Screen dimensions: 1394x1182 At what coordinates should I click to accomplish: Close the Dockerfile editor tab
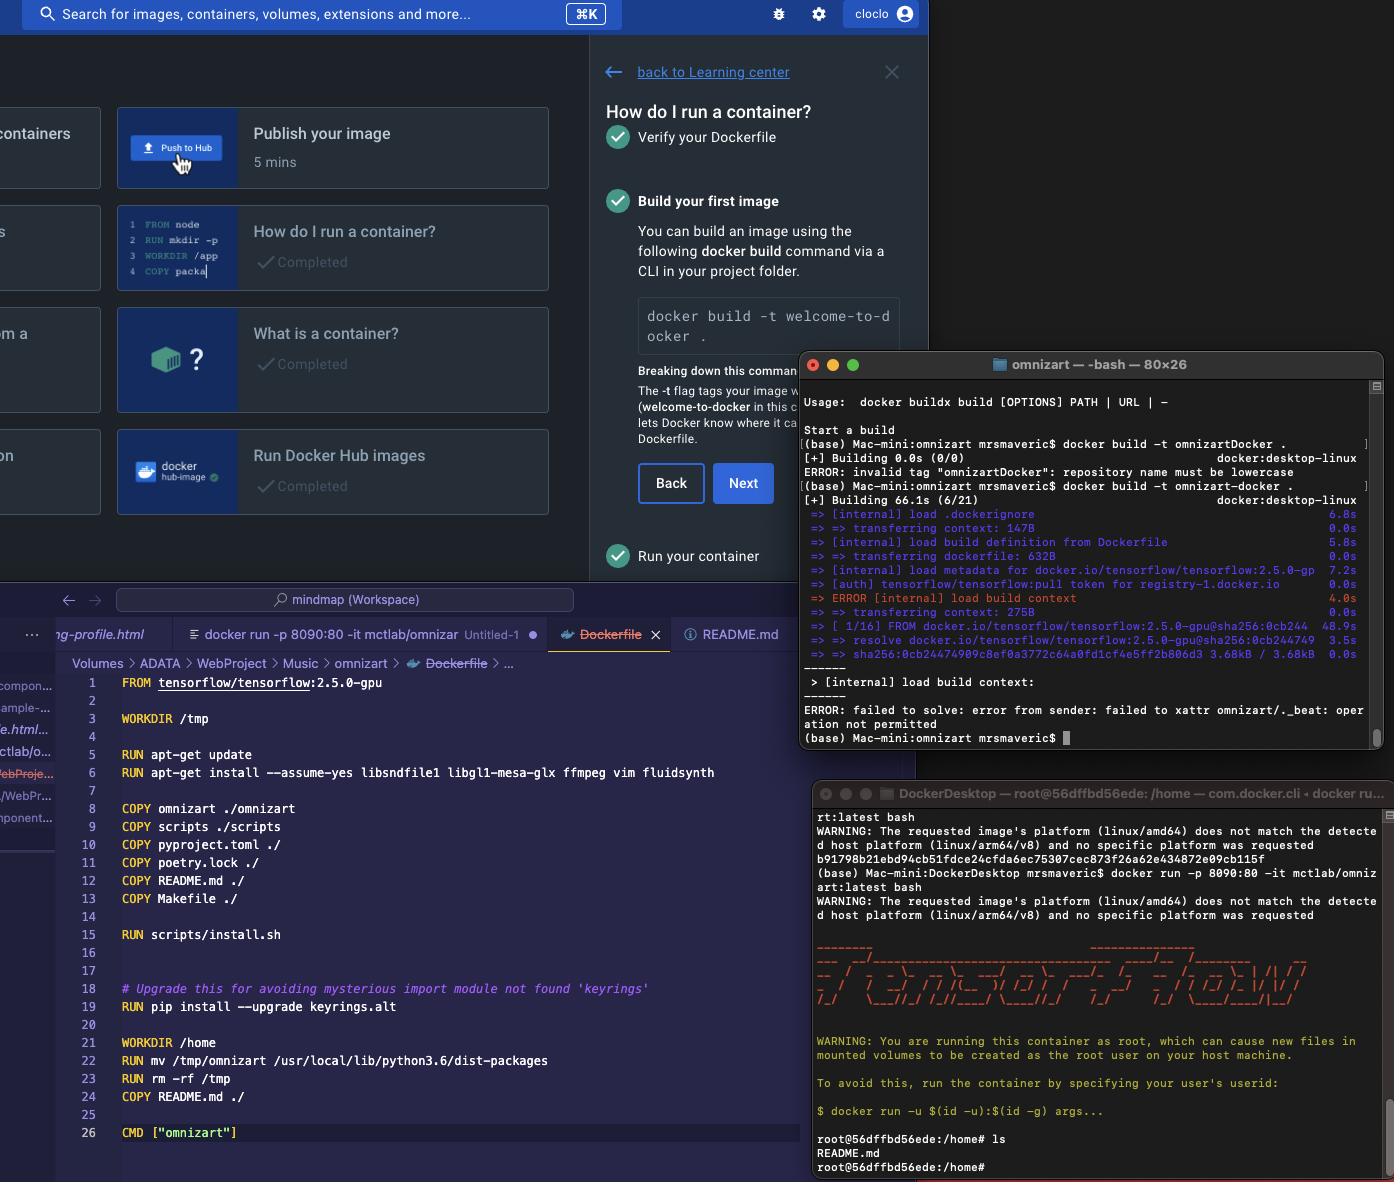pyautogui.click(x=656, y=635)
